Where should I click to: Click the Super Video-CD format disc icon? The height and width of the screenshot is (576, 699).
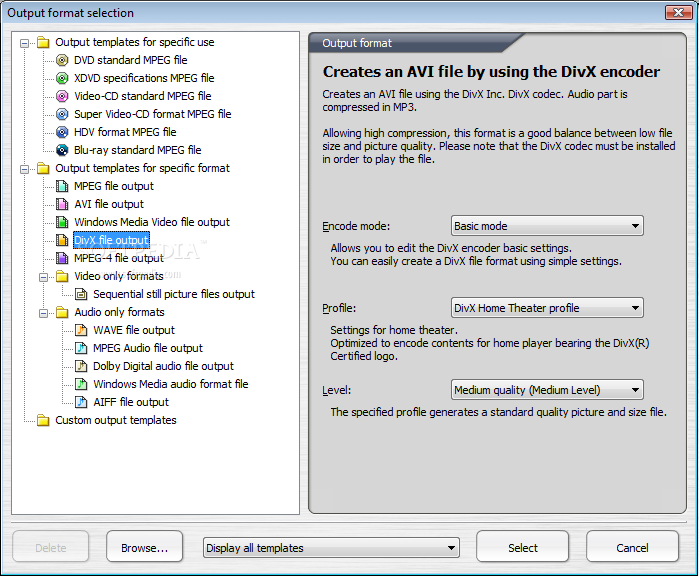pos(62,114)
